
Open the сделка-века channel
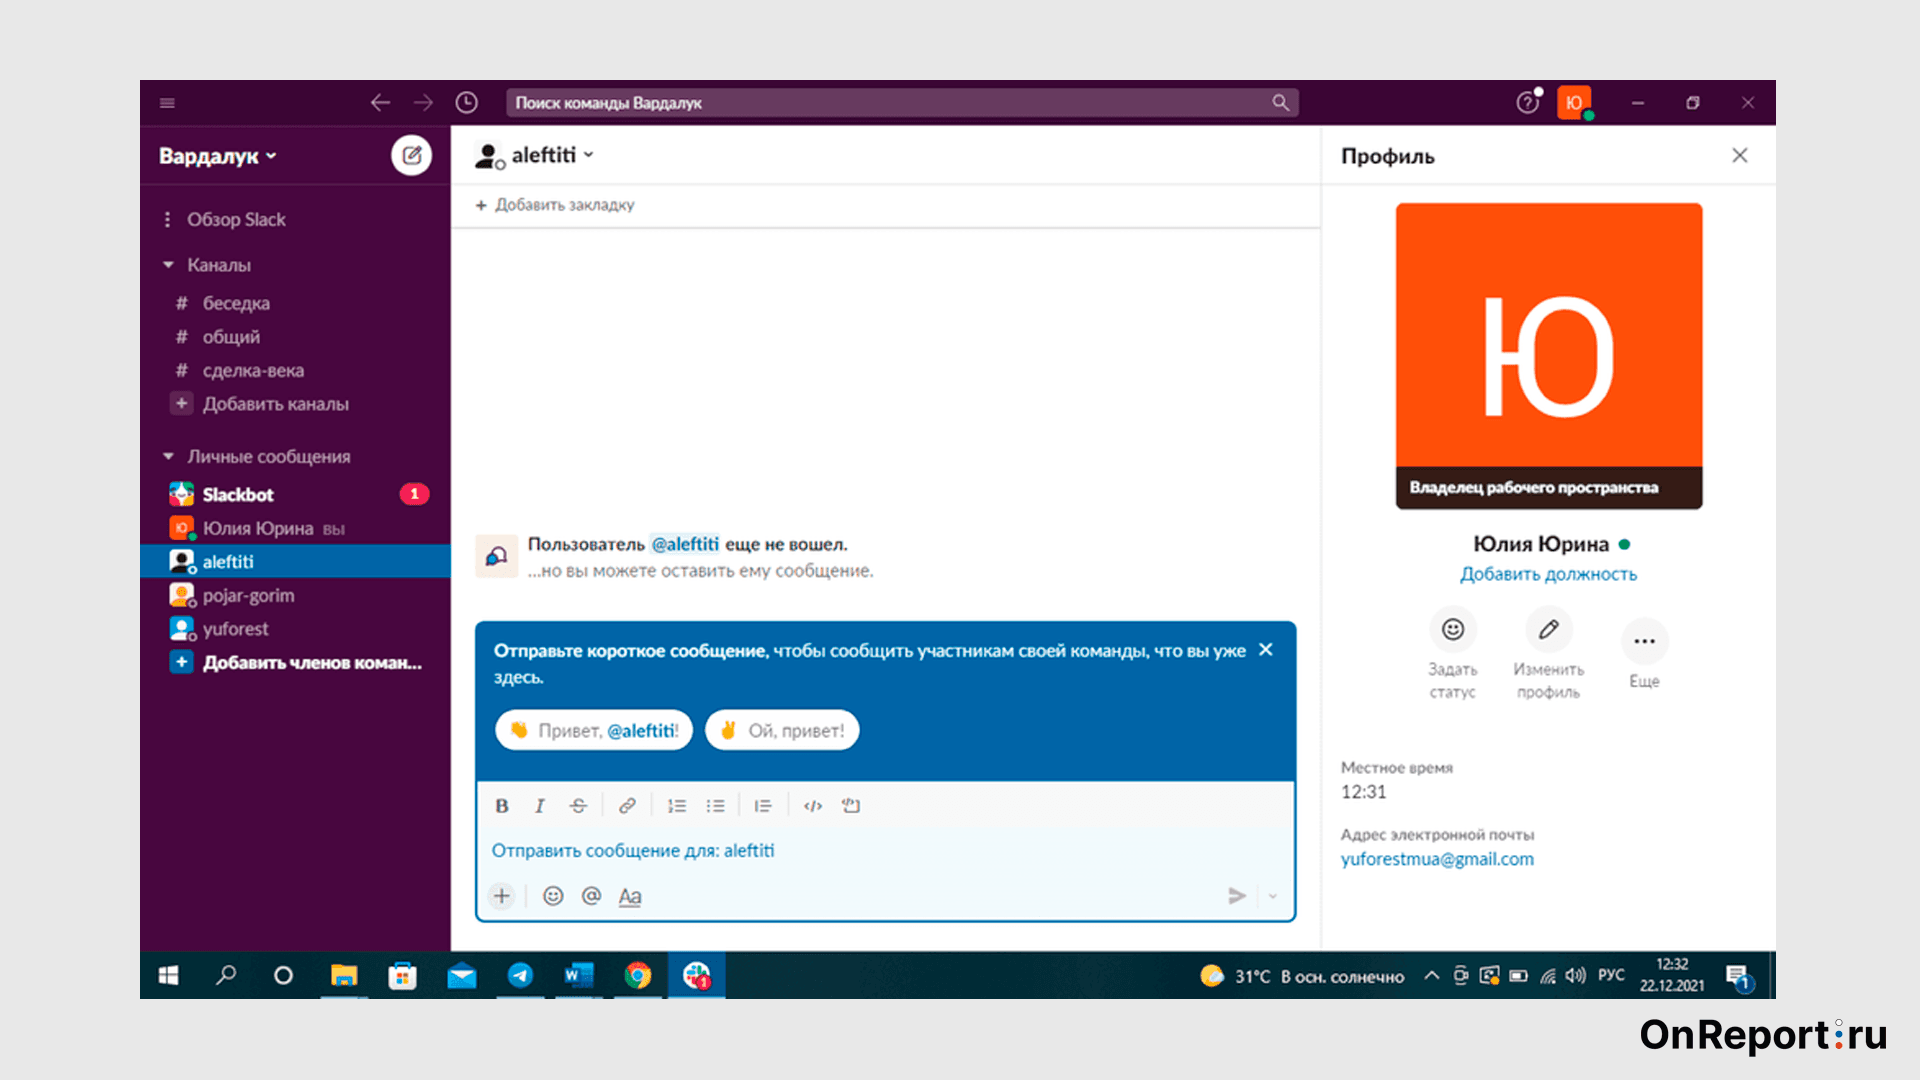point(253,370)
